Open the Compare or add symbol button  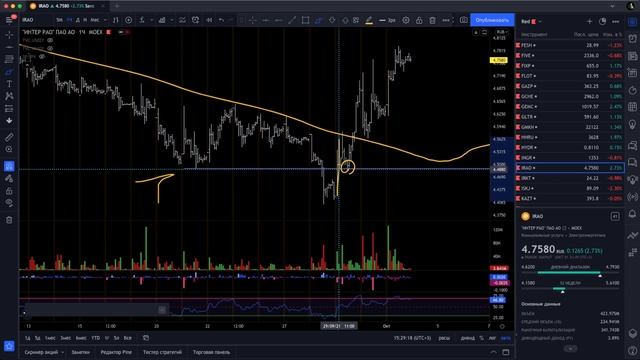pyautogui.click(x=129, y=20)
